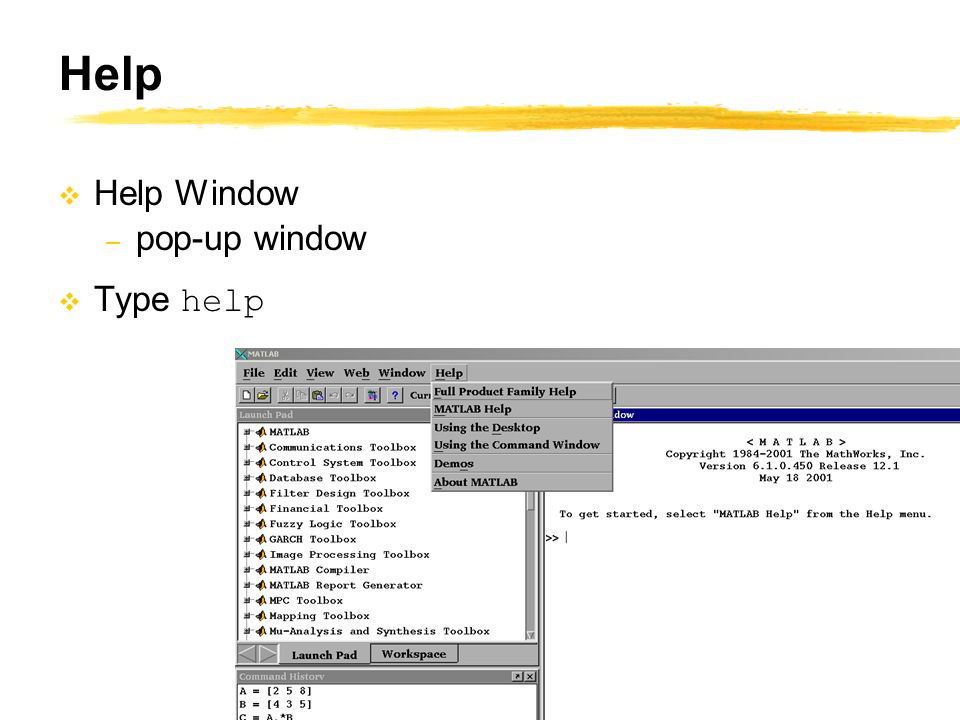Screen dimensions: 960x720
Task: Click the MATLAB logo icon beside Control System Toolbox
Action: click(x=261, y=463)
